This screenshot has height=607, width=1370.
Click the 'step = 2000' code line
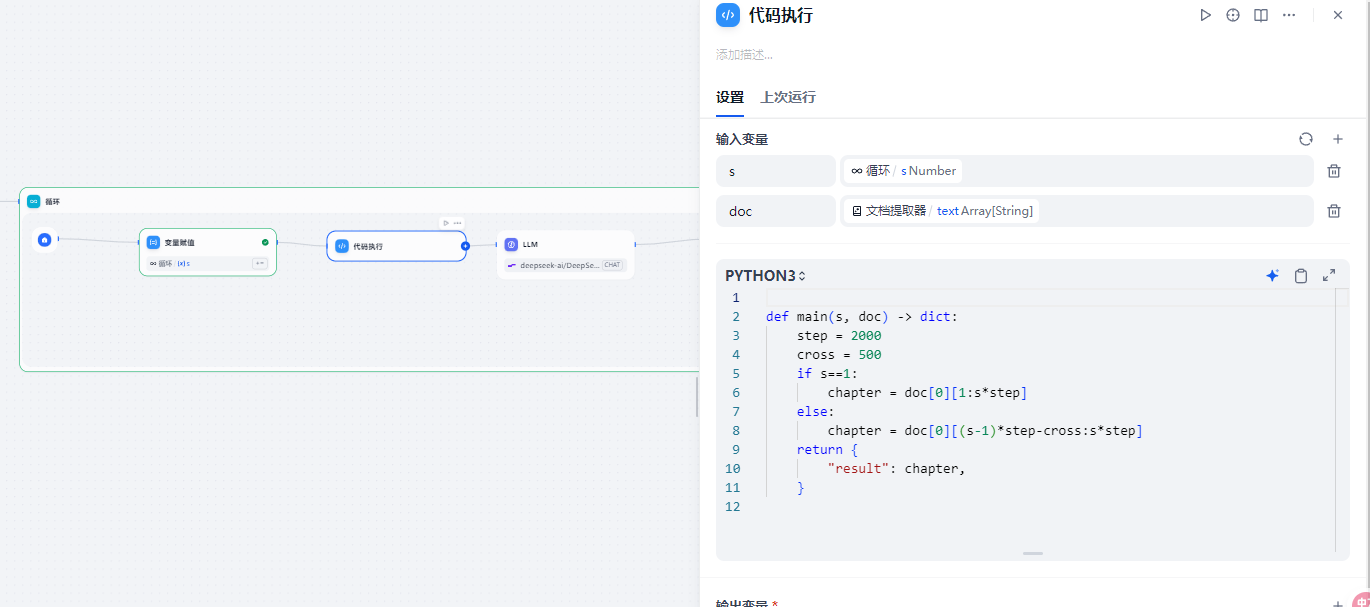(839, 335)
